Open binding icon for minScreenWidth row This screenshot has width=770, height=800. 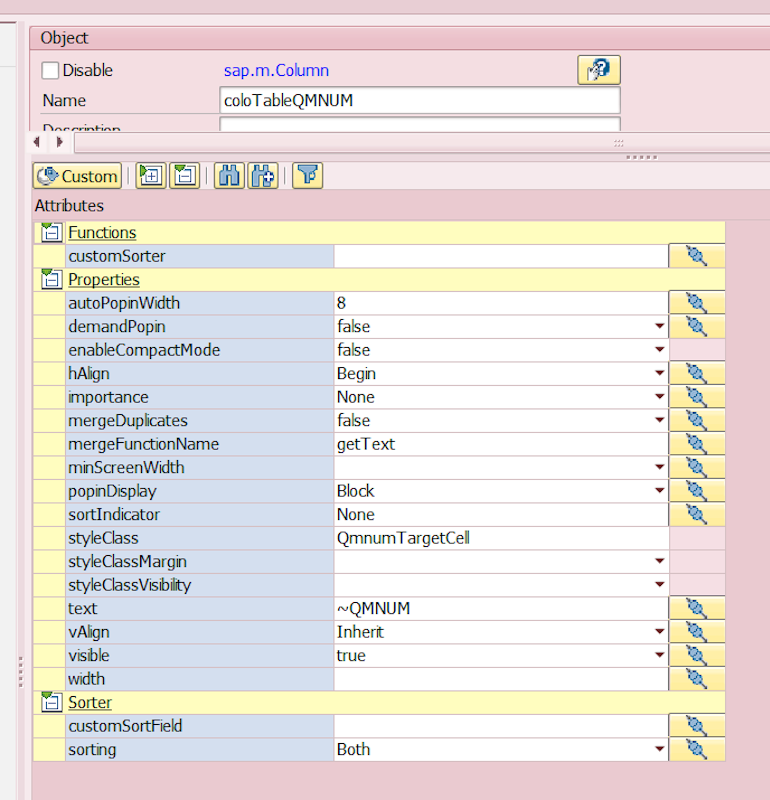coord(697,467)
